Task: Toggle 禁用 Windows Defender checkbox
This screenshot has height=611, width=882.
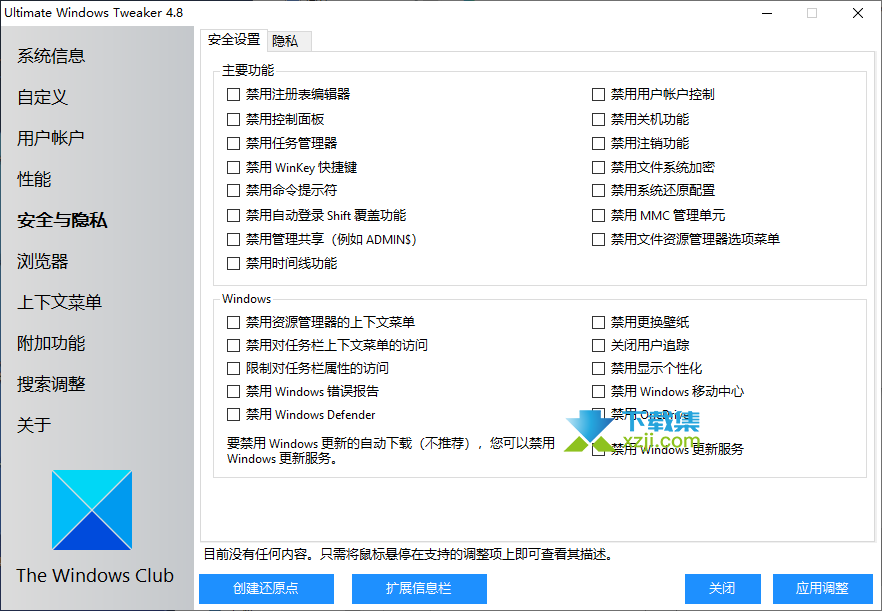Action: [x=233, y=415]
